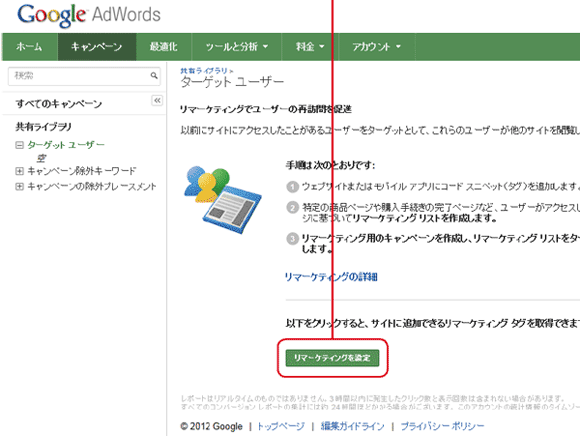Focus the 検索 input field

coord(84,76)
